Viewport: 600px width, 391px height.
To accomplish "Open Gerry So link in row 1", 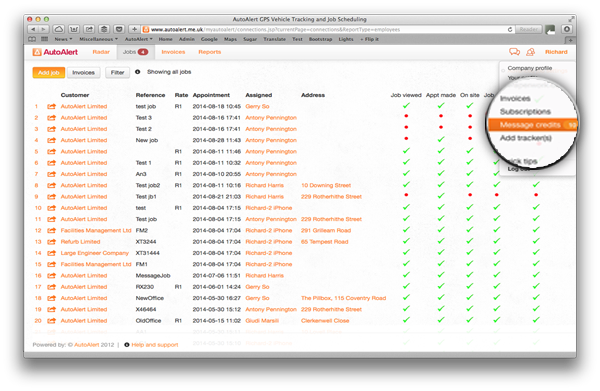I will click(x=257, y=106).
